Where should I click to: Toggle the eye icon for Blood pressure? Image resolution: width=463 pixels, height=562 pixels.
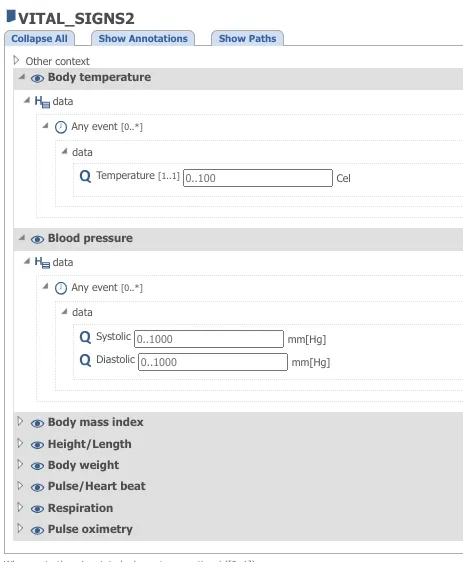click(x=37, y=239)
